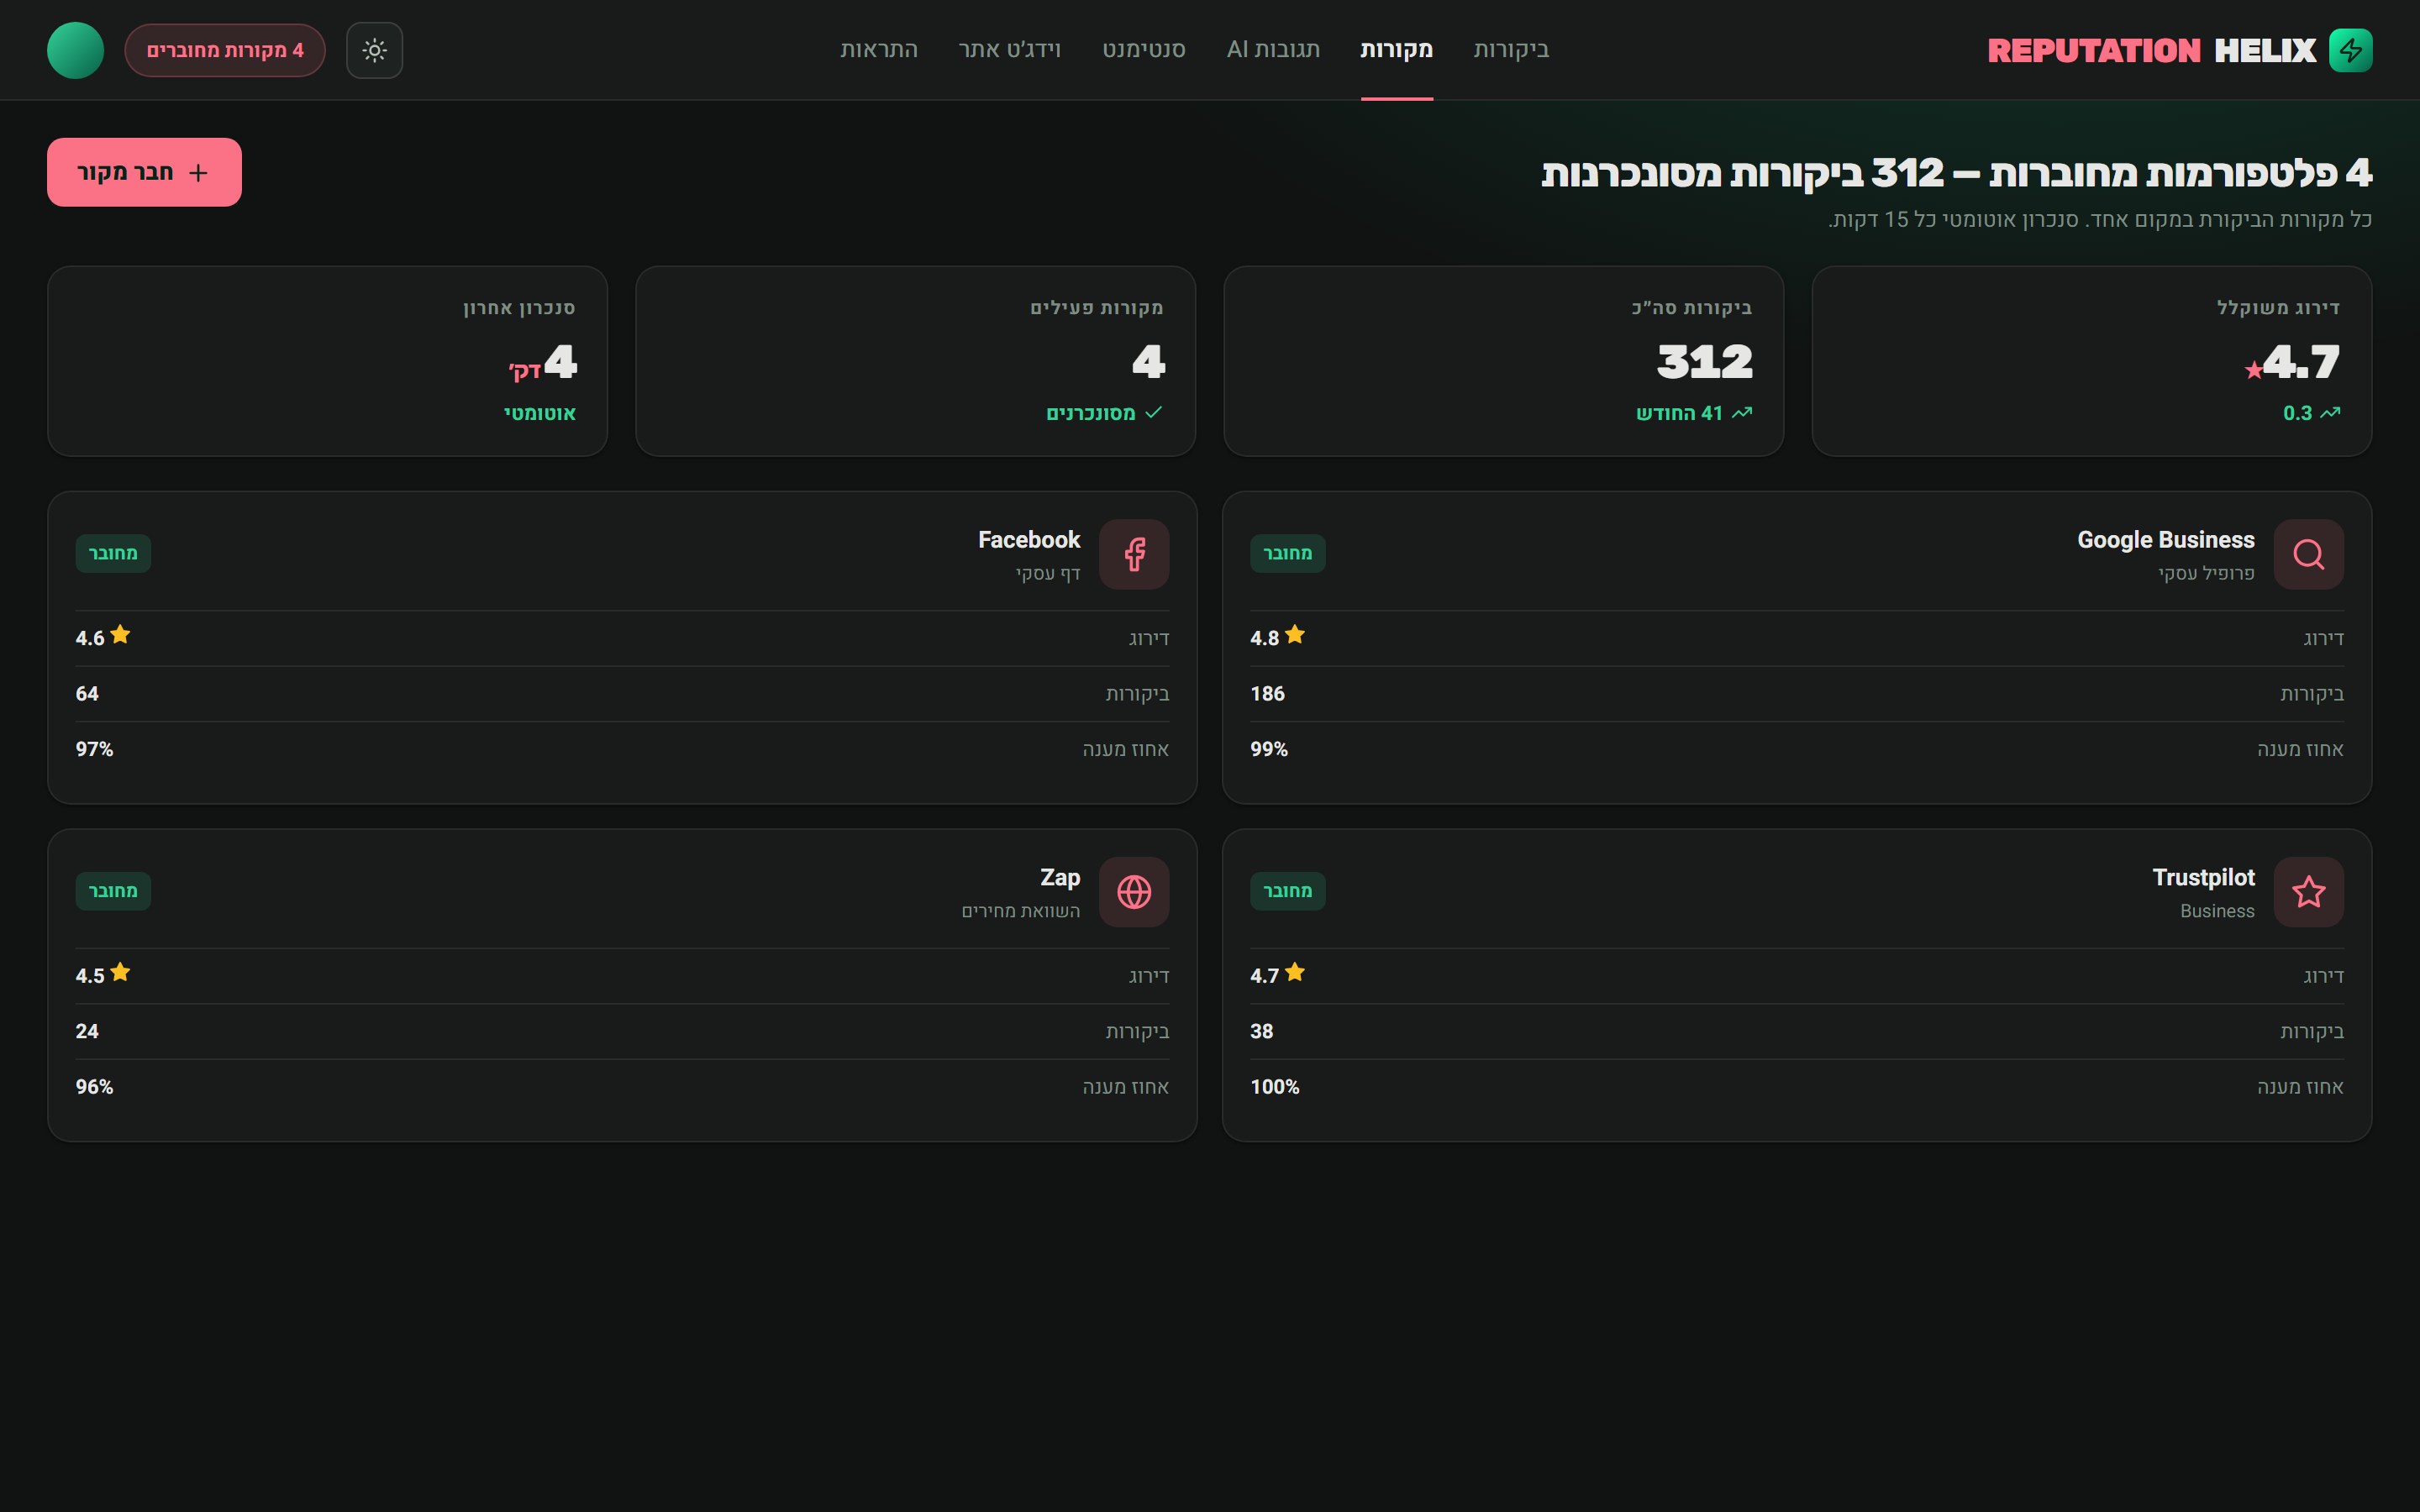2420x1512 pixels.
Task: Click the דף עסקי subtitle under Facebook
Action: [x=1048, y=574]
